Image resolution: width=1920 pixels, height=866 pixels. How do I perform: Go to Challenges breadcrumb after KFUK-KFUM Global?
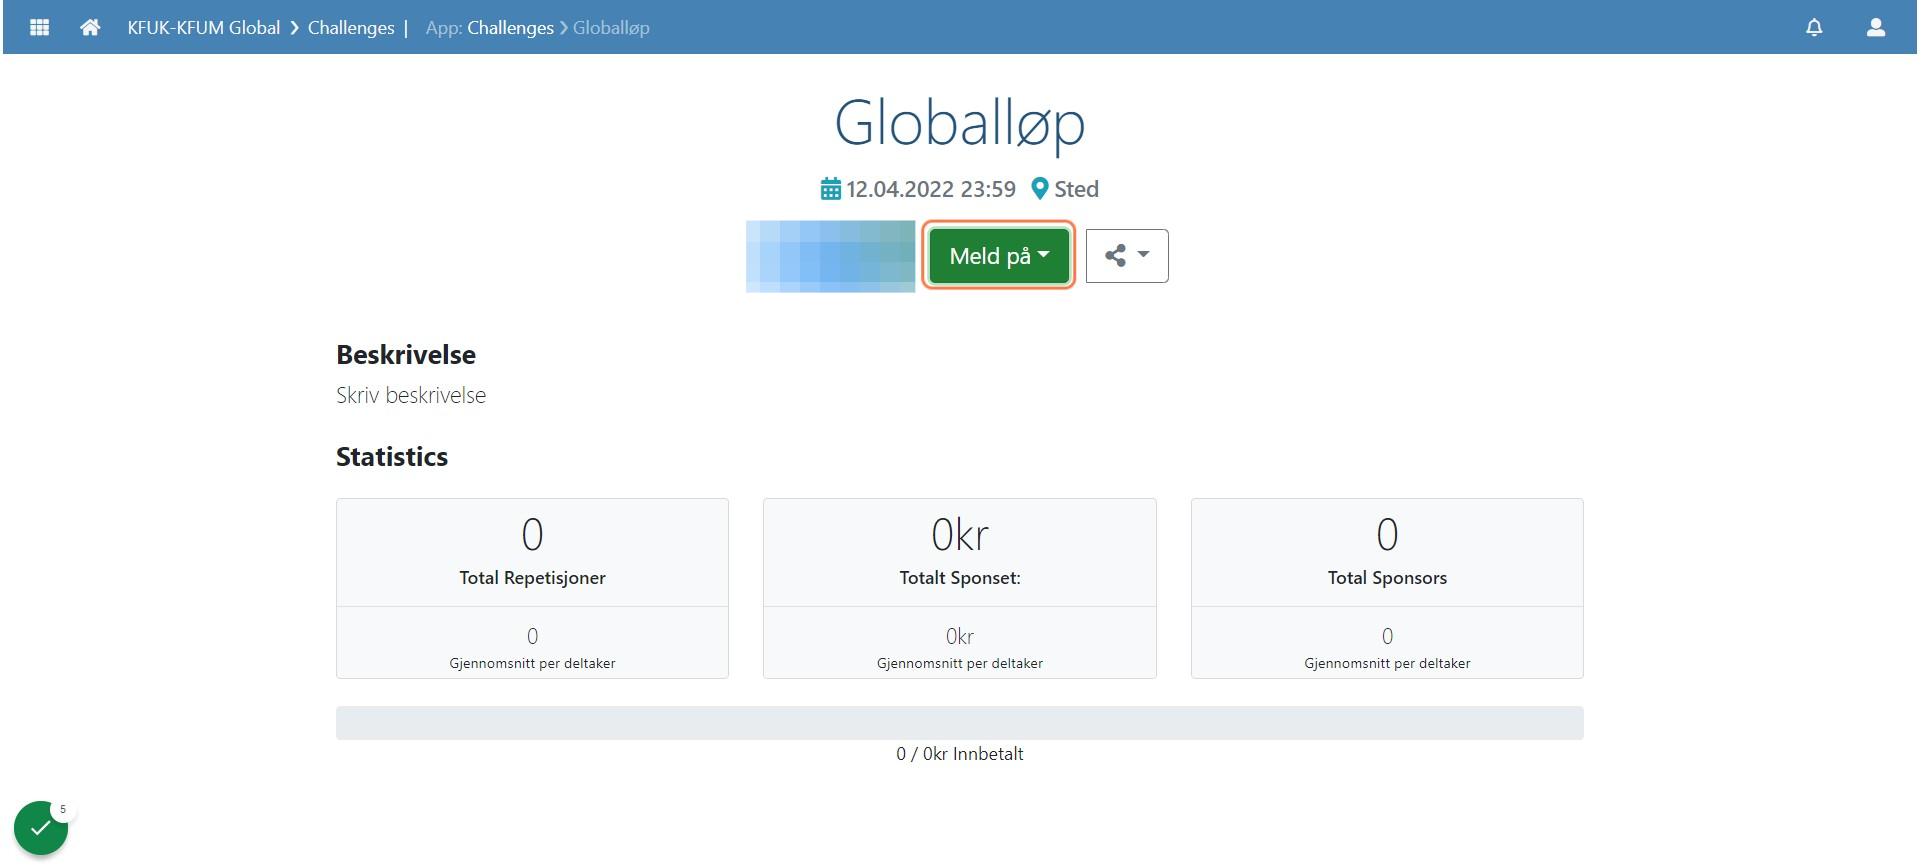[x=351, y=28]
